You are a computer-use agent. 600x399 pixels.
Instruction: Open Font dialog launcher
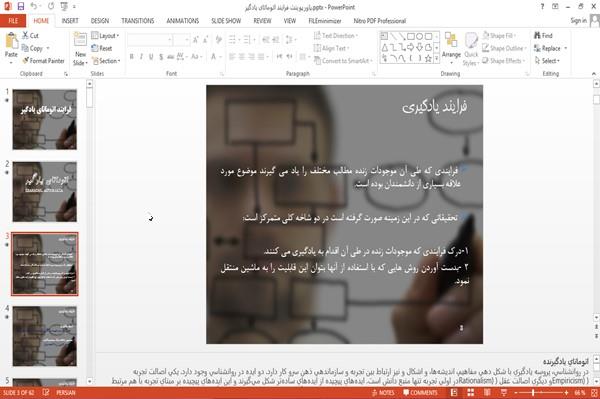click(222, 74)
